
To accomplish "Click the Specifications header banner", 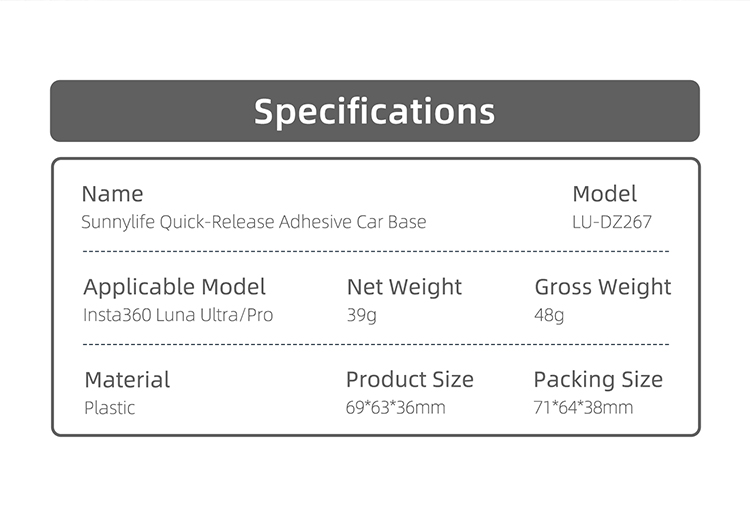I will (375, 111).
